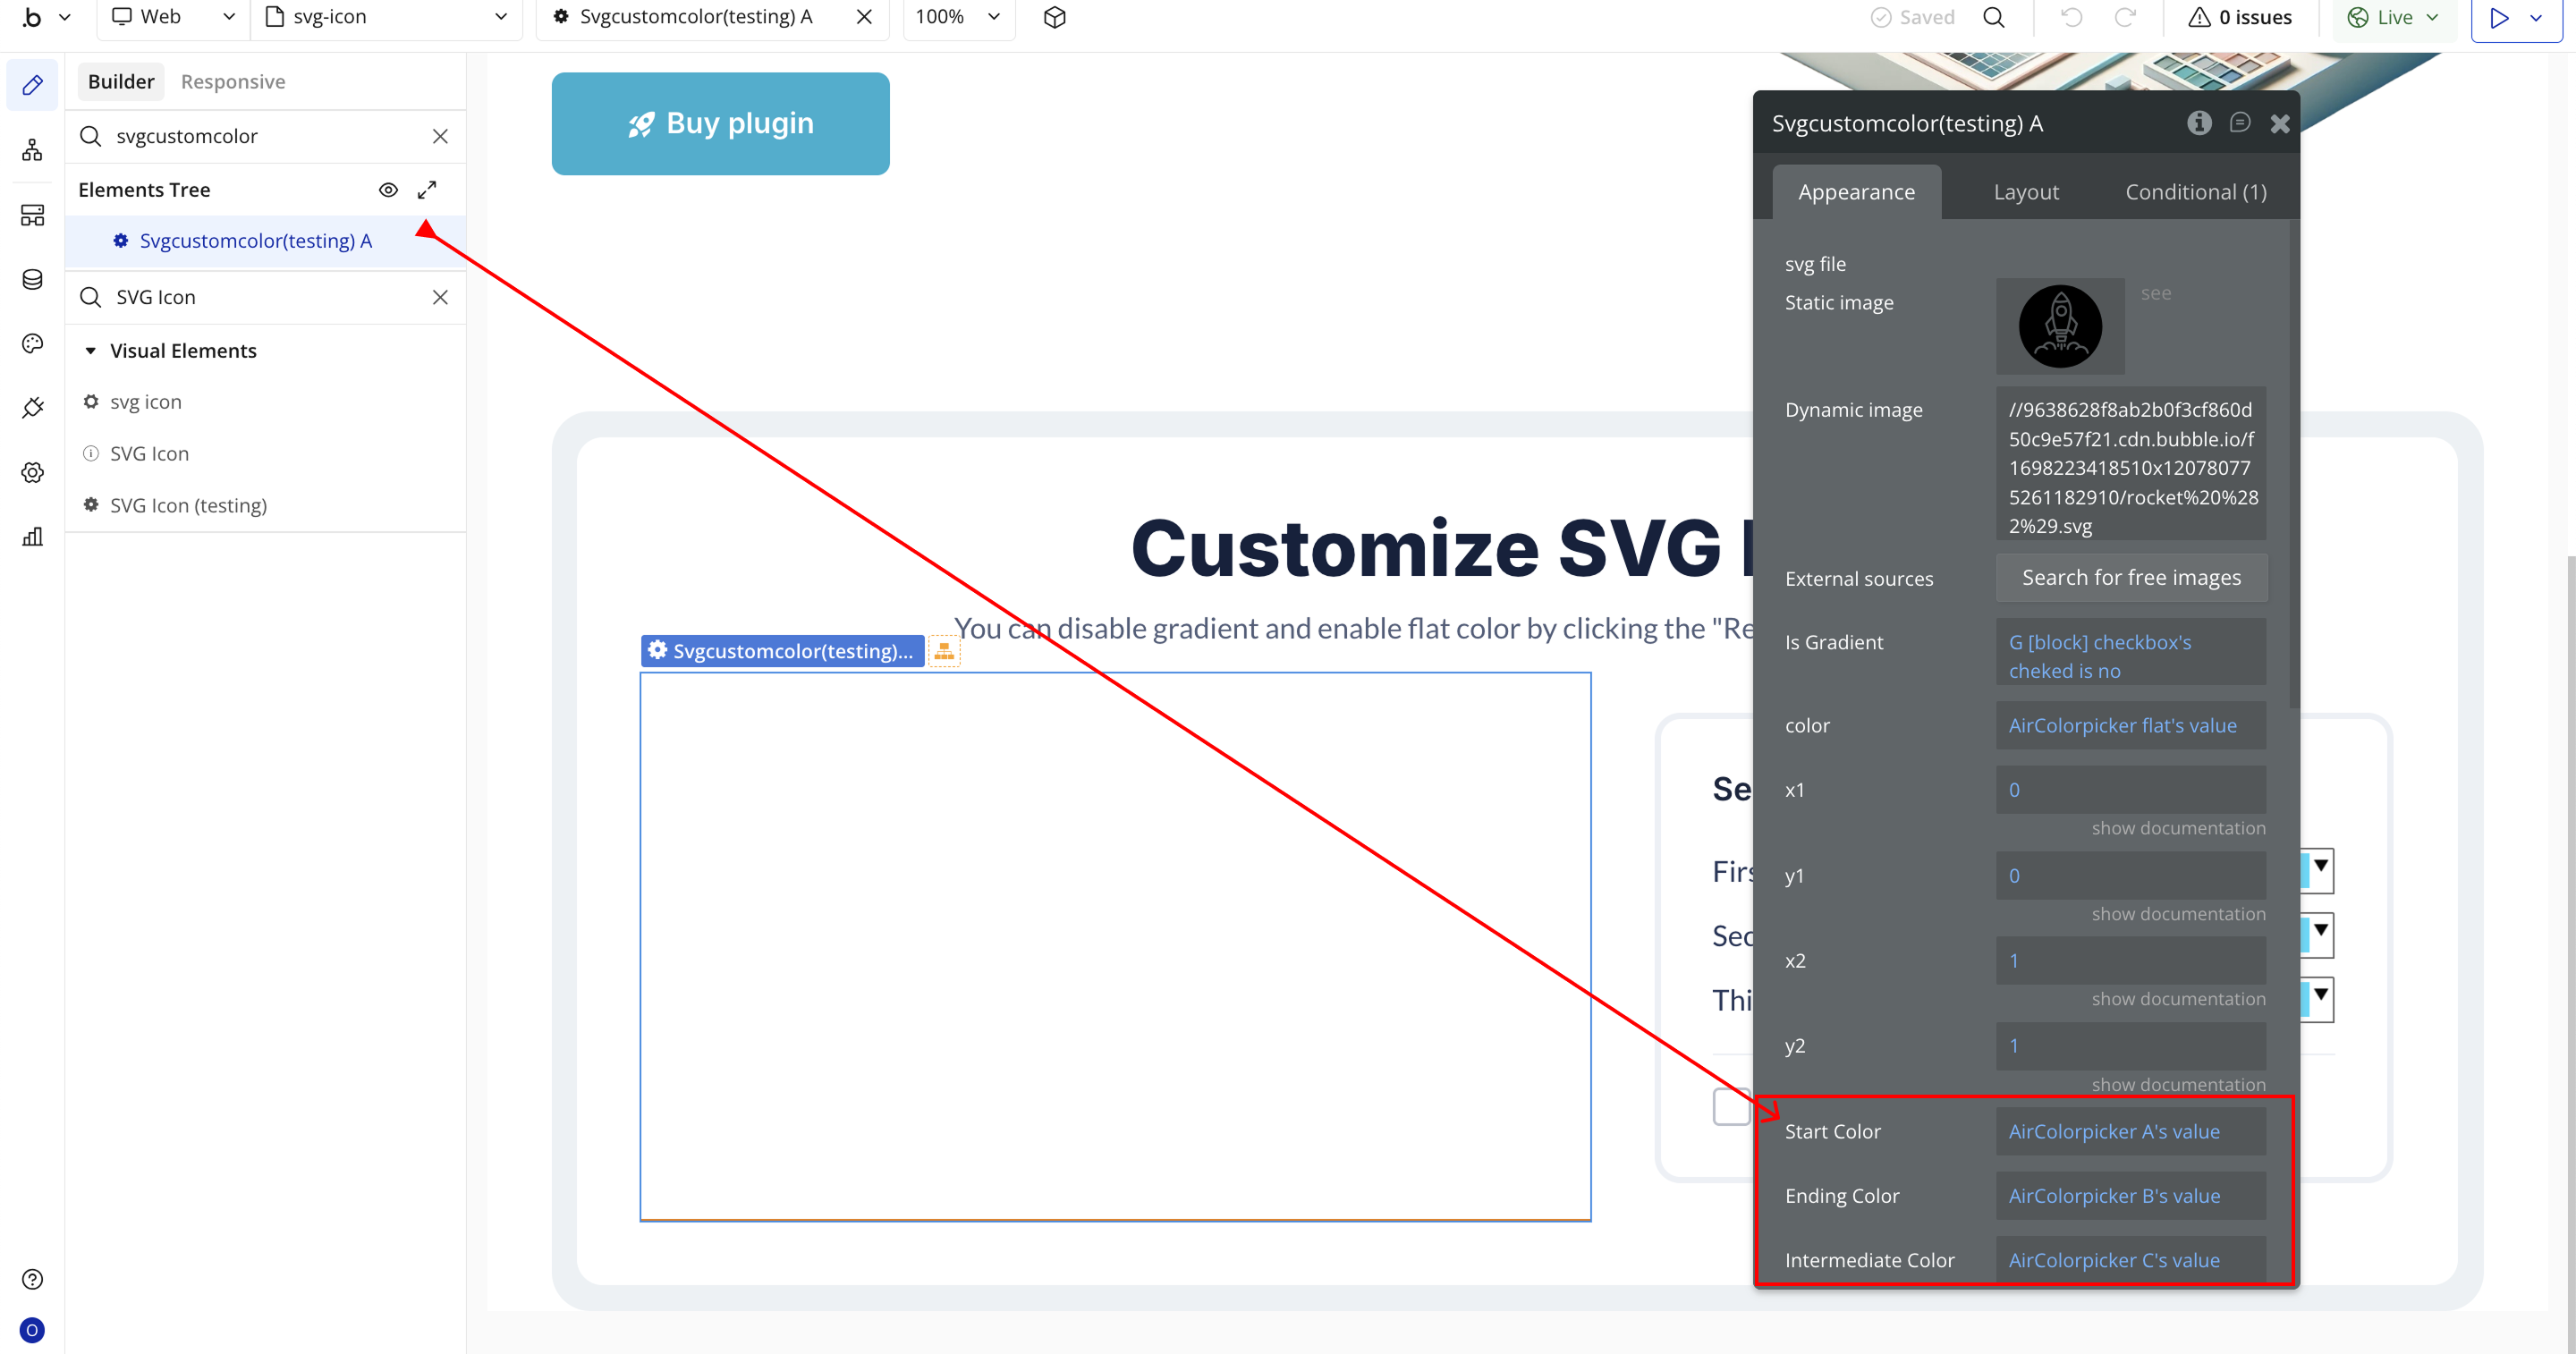Toggle Elements Tree visibility eye icon

[388, 190]
